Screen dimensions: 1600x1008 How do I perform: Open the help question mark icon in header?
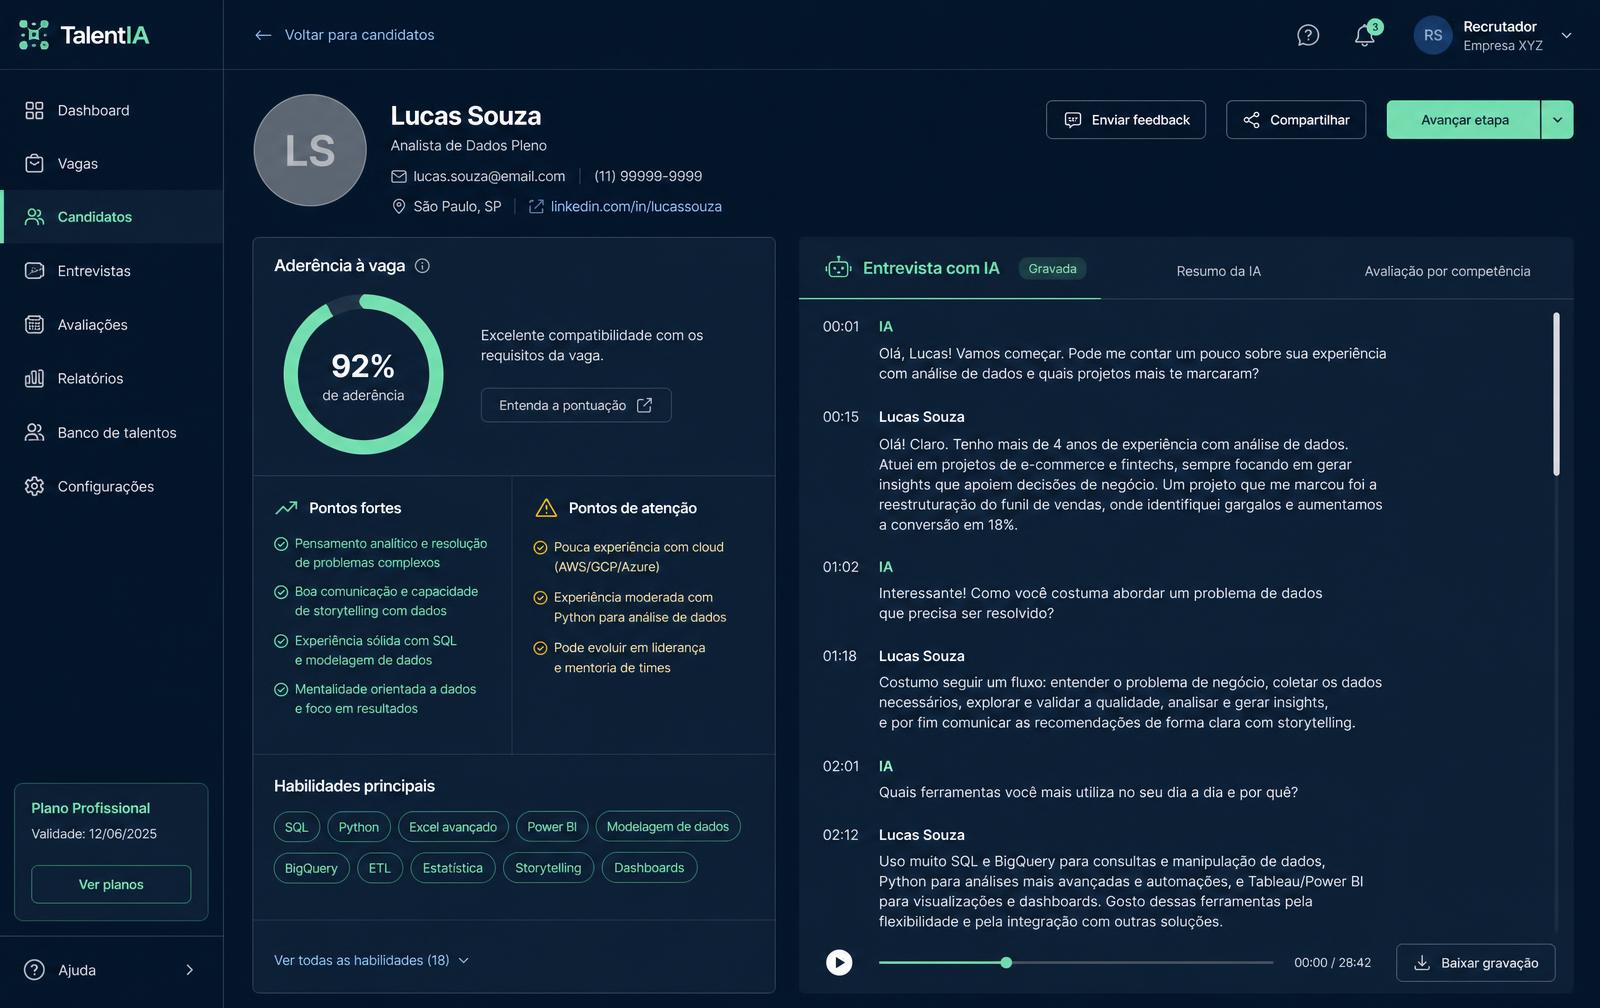coord(1308,35)
